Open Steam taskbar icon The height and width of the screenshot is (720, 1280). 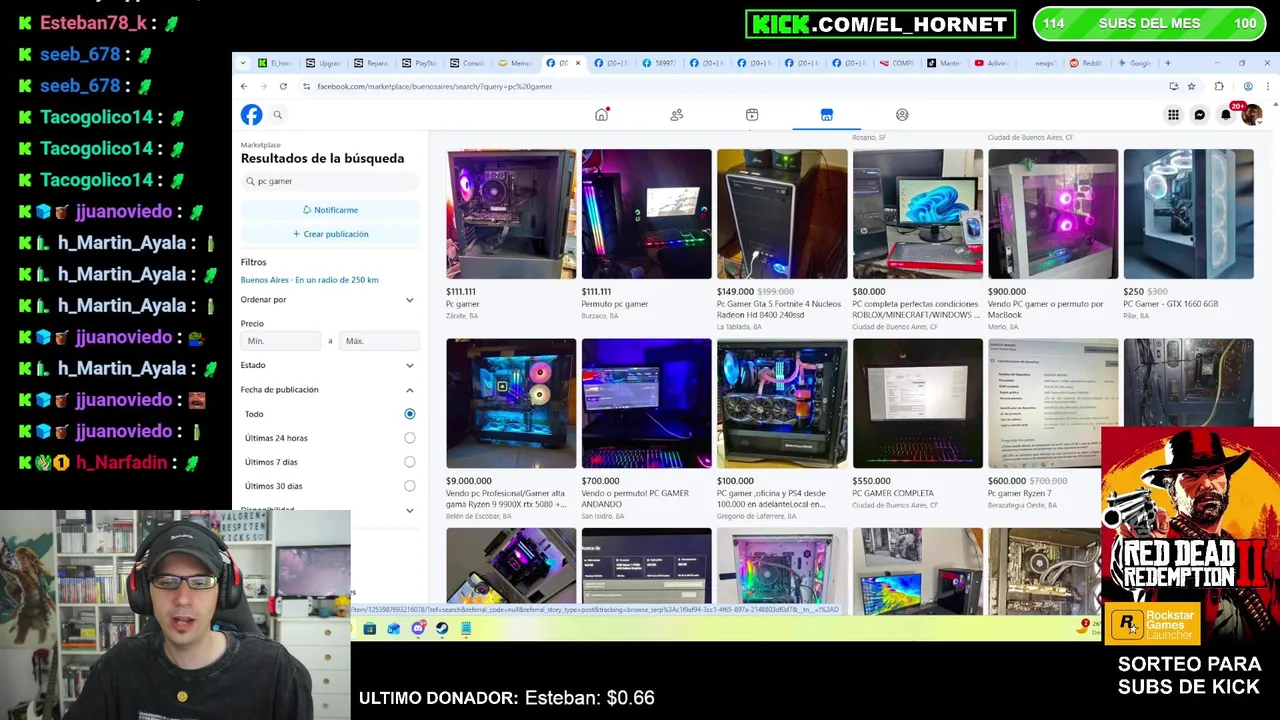pyautogui.click(x=442, y=628)
